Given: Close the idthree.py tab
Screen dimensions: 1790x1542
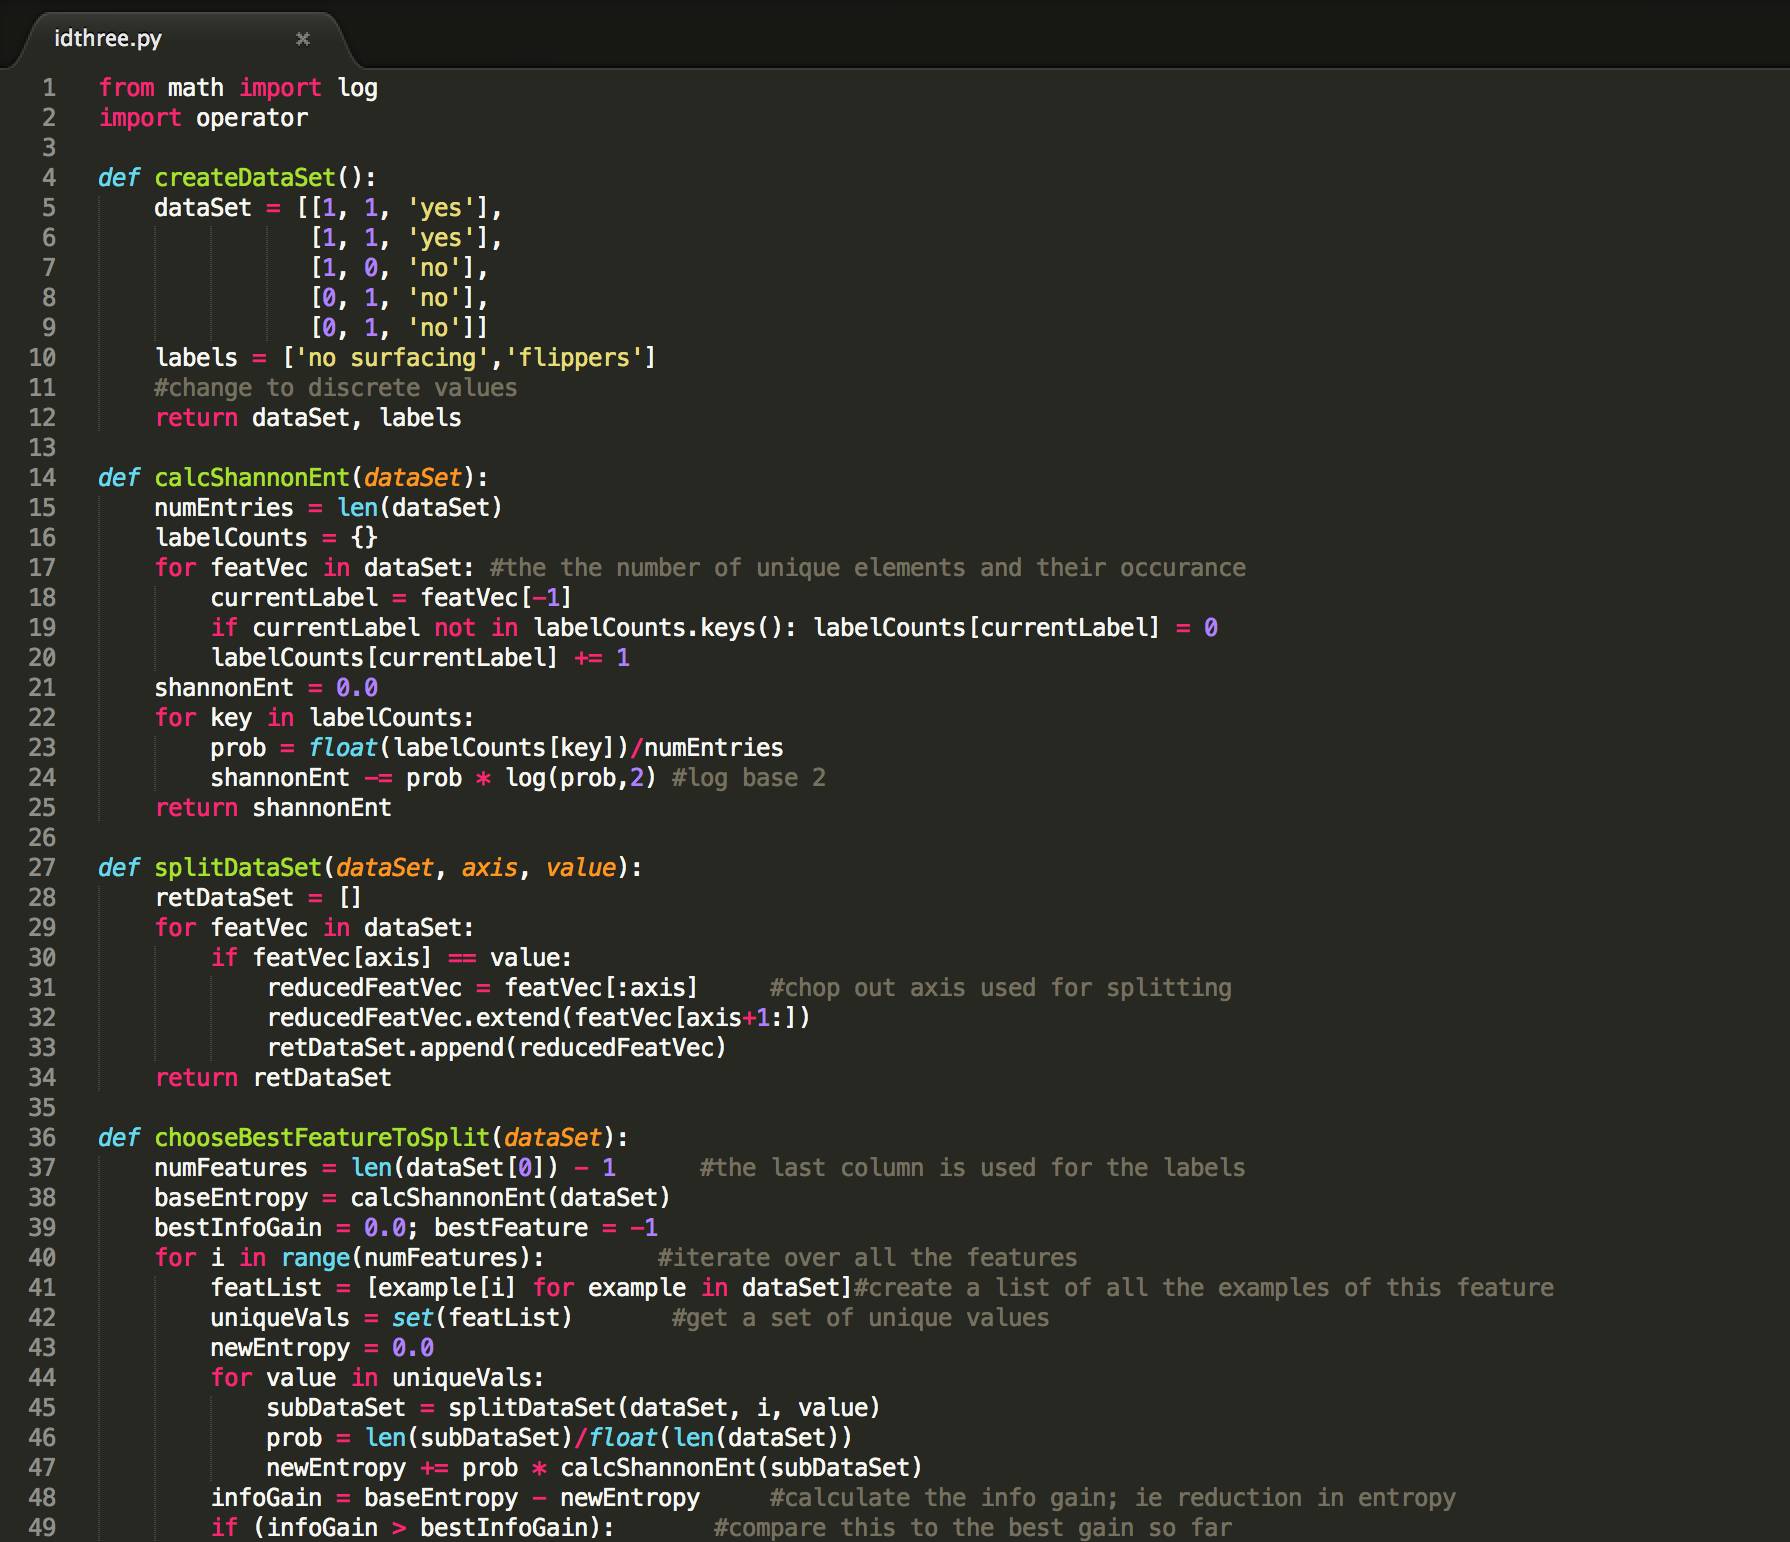Looking at the screenshot, I should (303, 39).
